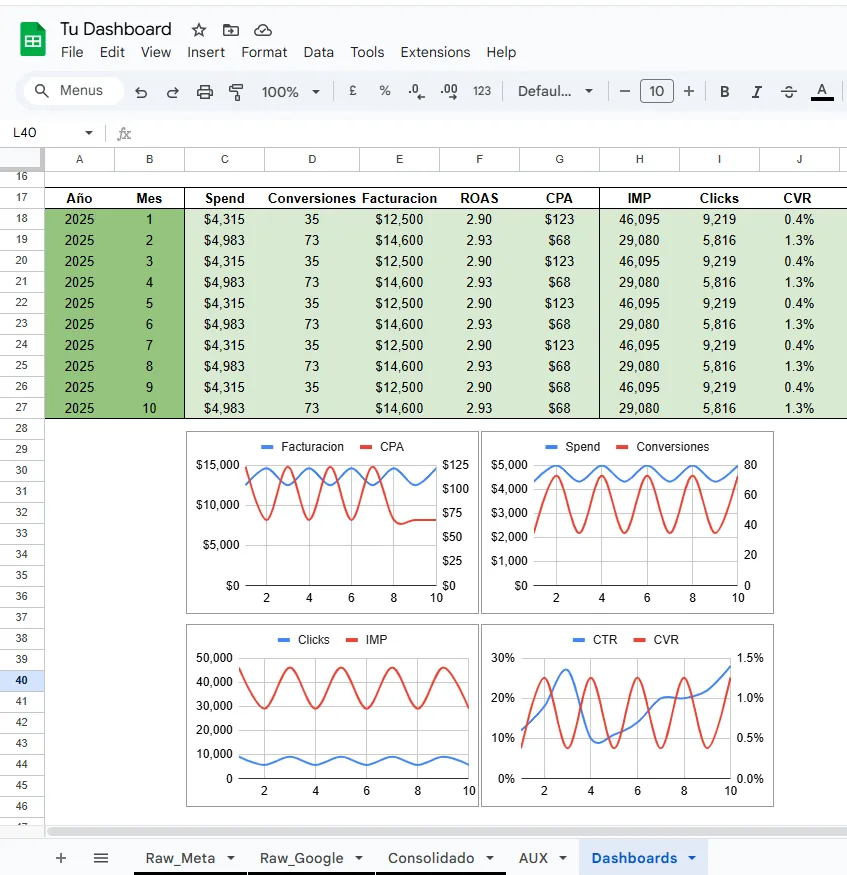Add a new sheet with plus
Viewport: 847px width, 875px height.
(x=61, y=858)
